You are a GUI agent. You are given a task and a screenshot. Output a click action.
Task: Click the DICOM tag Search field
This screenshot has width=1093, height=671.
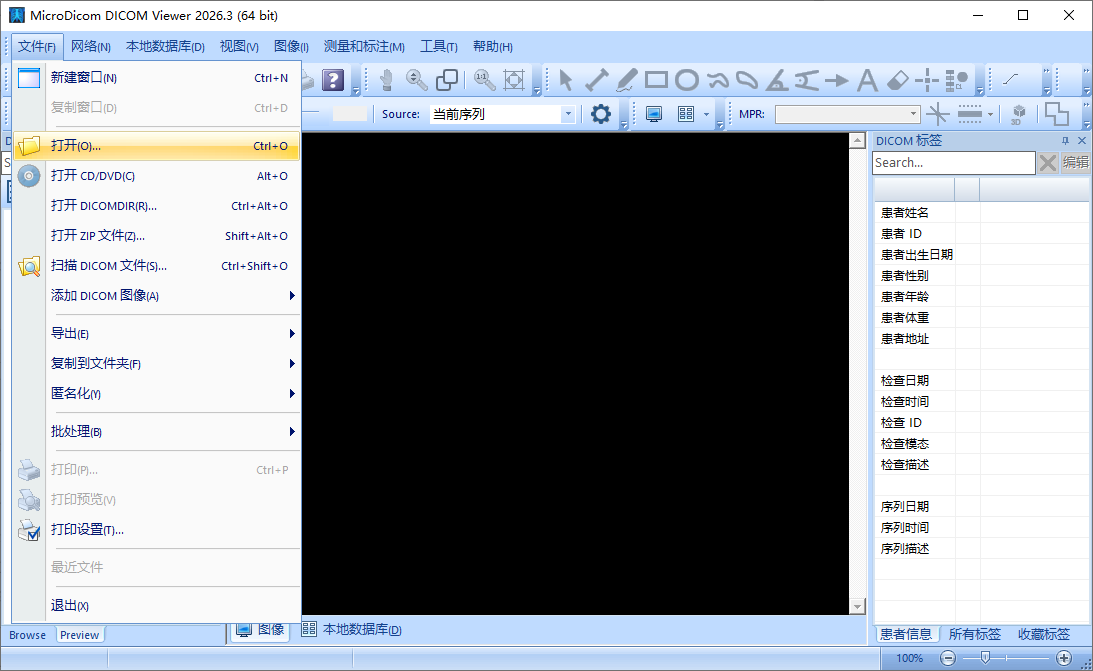coord(954,162)
